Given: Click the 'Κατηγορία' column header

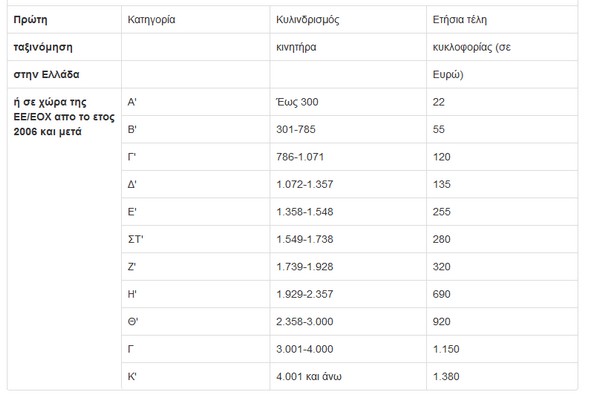Looking at the screenshot, I should pyautogui.click(x=153, y=19).
